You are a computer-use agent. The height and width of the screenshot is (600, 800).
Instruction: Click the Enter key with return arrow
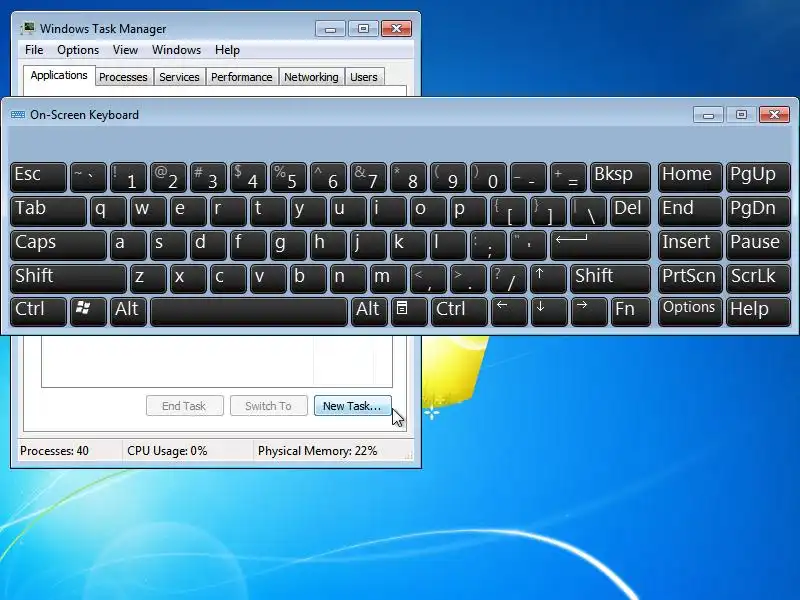[600, 244]
